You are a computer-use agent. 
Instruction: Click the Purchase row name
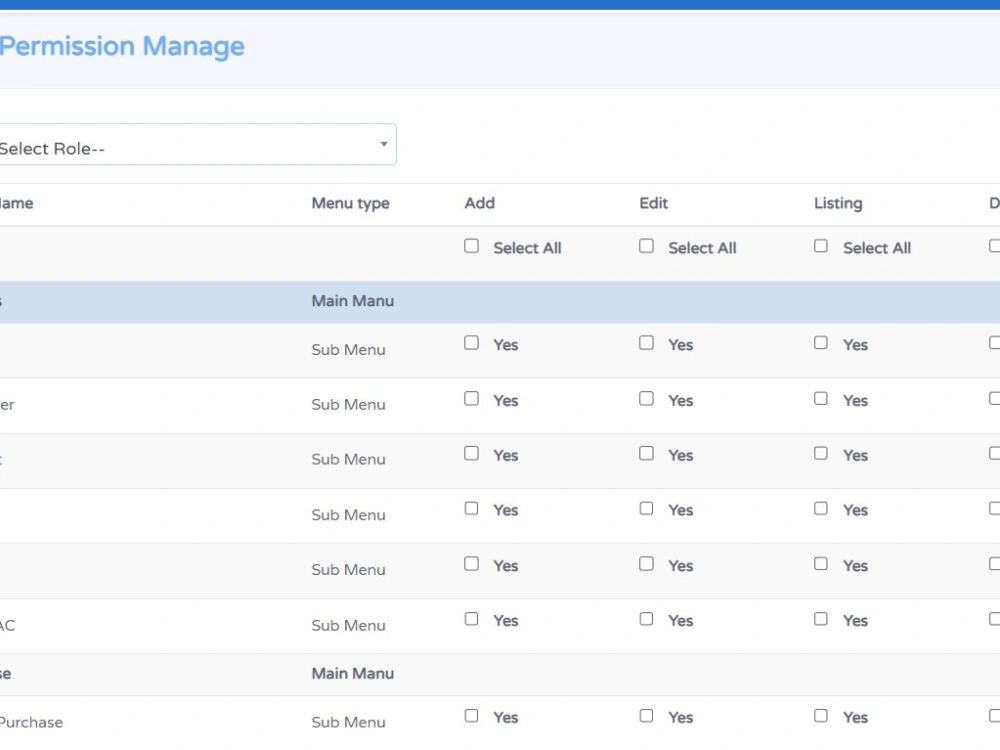(31, 722)
